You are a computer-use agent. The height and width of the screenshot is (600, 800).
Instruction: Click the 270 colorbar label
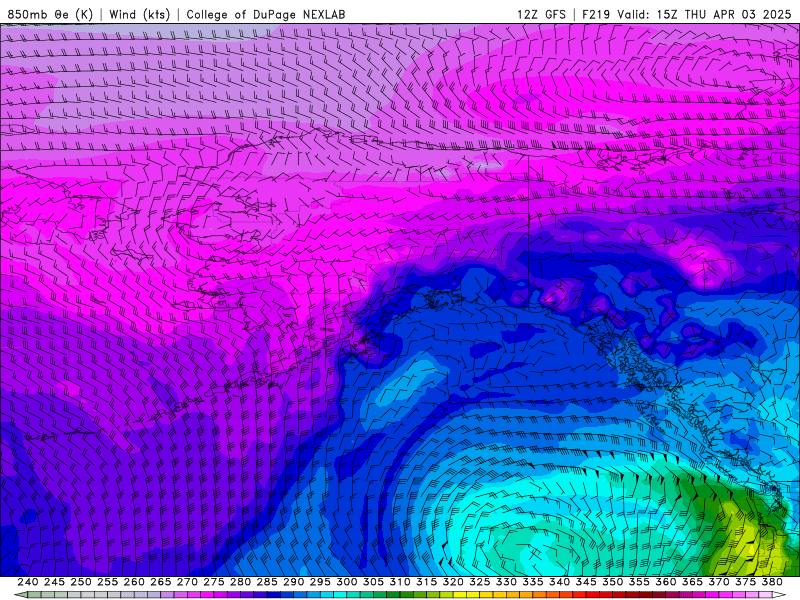pos(187,582)
